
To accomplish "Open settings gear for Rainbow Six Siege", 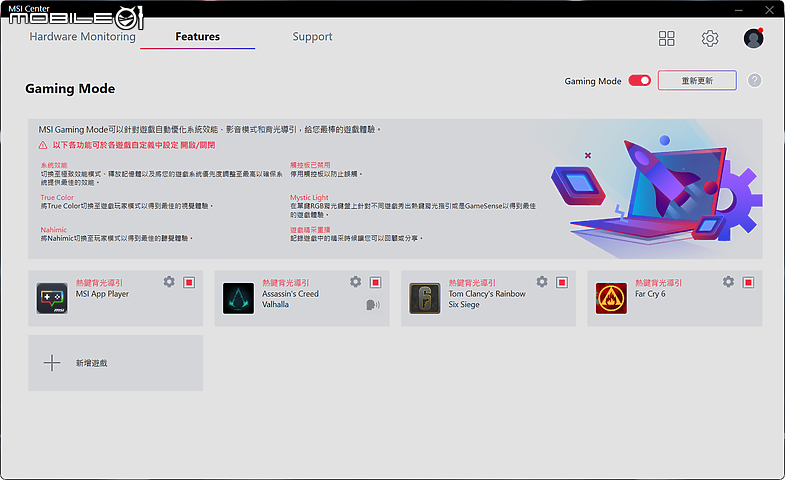I will (x=542, y=282).
